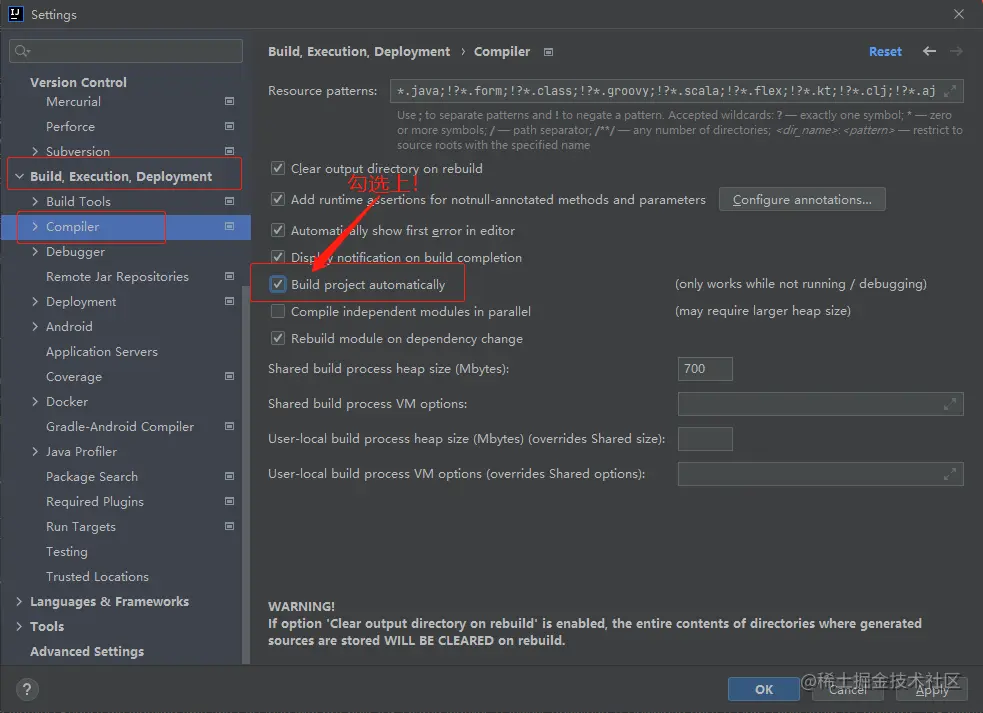
Task: Click project-level icon on Compiler row
Action: pos(229,226)
